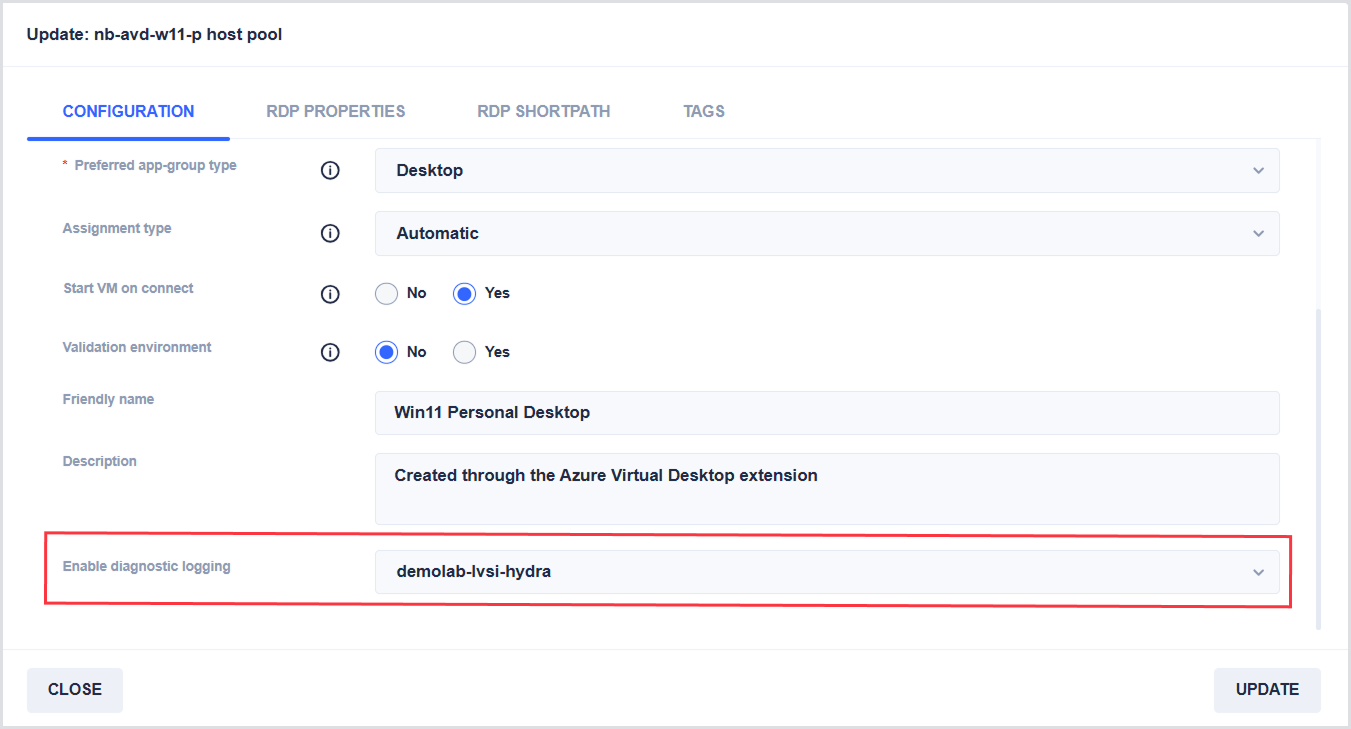Screen dimensions: 1351x729
Task: Click the Update button
Action: [x=1267, y=690]
